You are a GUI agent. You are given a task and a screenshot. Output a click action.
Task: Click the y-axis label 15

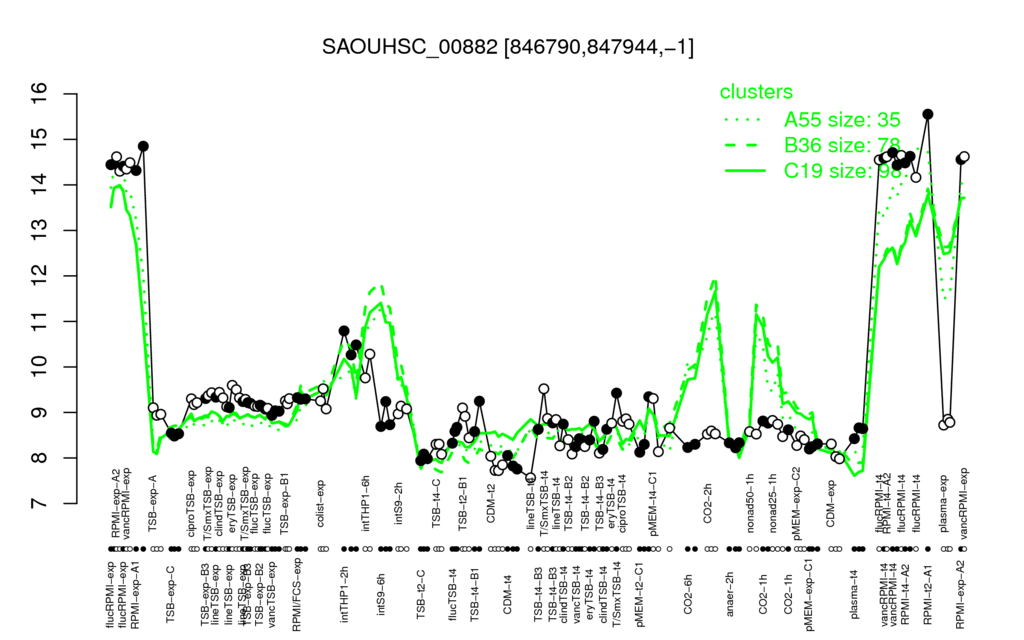[x=40, y=140]
